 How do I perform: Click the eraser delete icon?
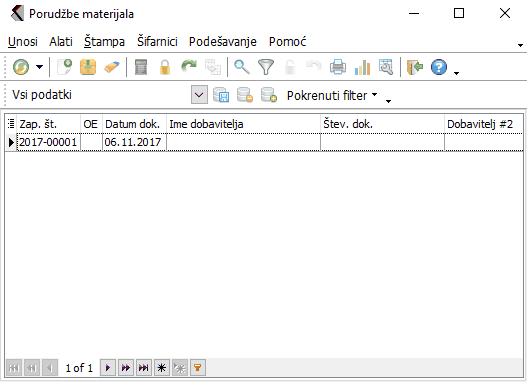pyautogui.click(x=112, y=67)
